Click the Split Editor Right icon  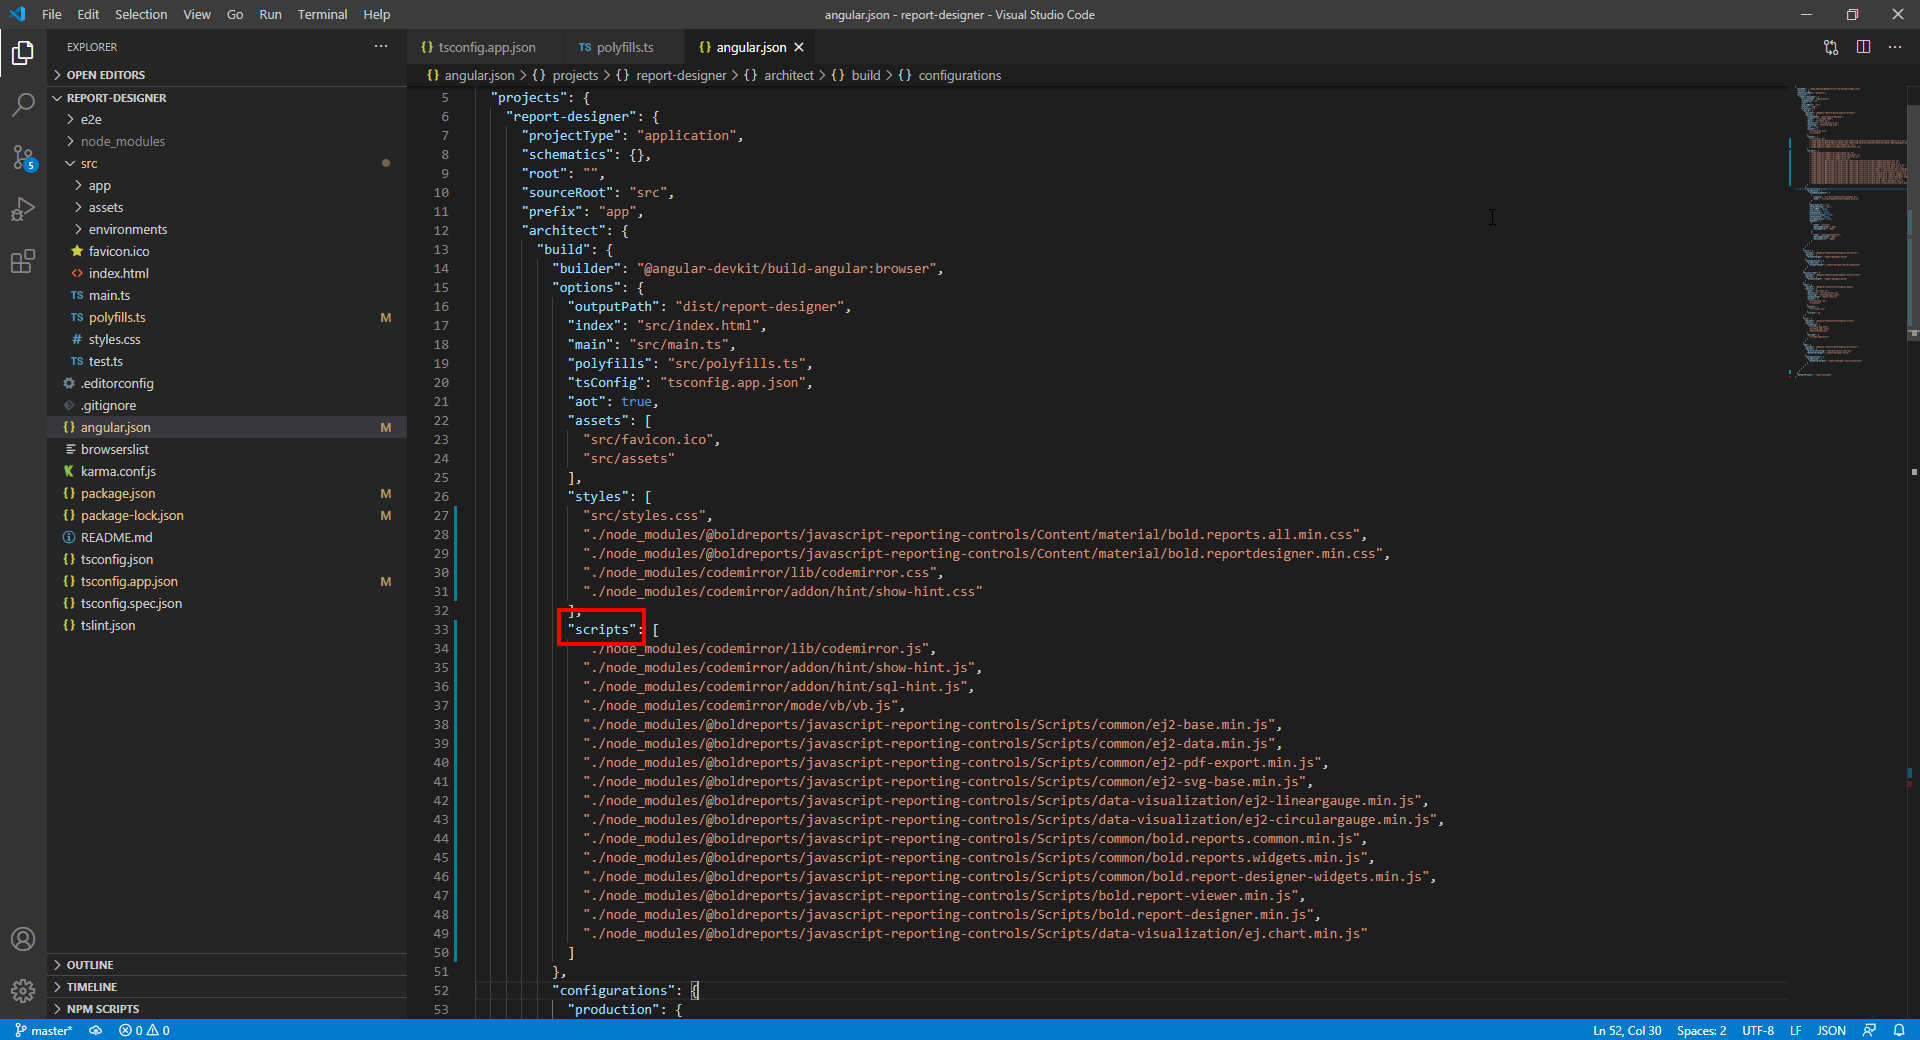pos(1863,47)
